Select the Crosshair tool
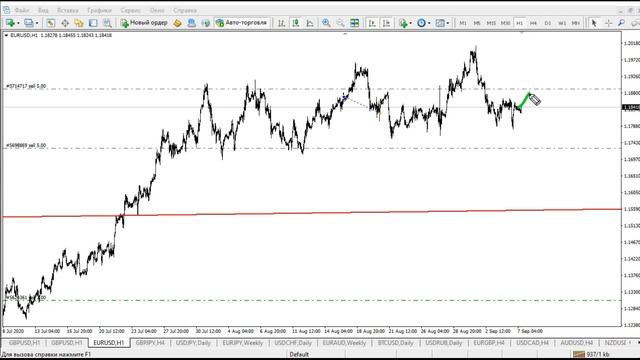The image size is (640, 360). click(608, 23)
